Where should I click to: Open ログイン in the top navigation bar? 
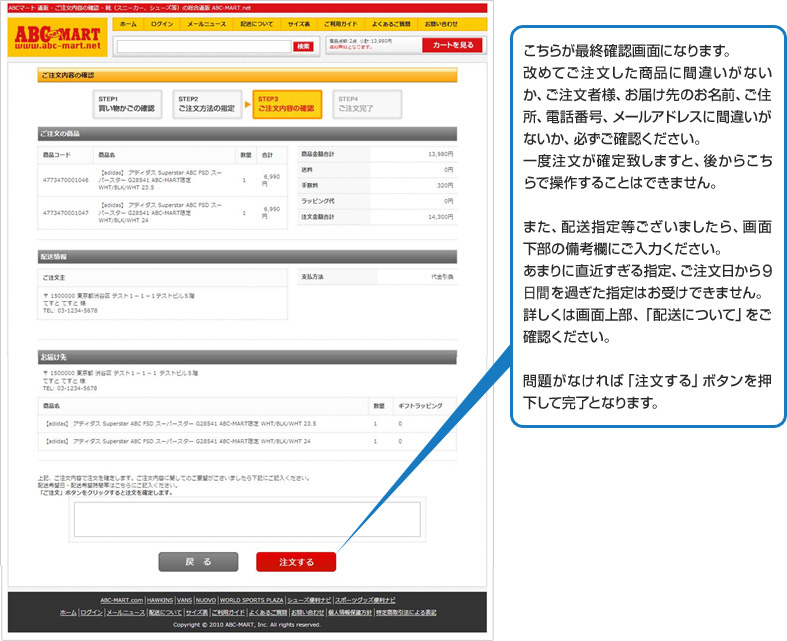pos(162,24)
